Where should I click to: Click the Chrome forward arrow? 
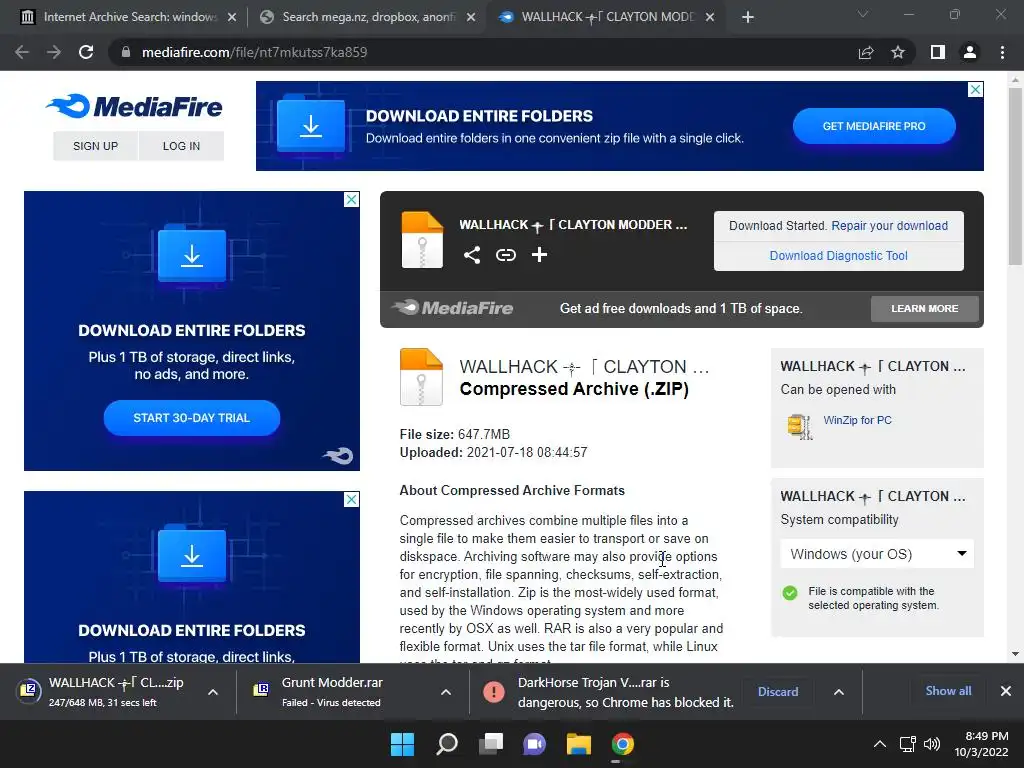(54, 52)
